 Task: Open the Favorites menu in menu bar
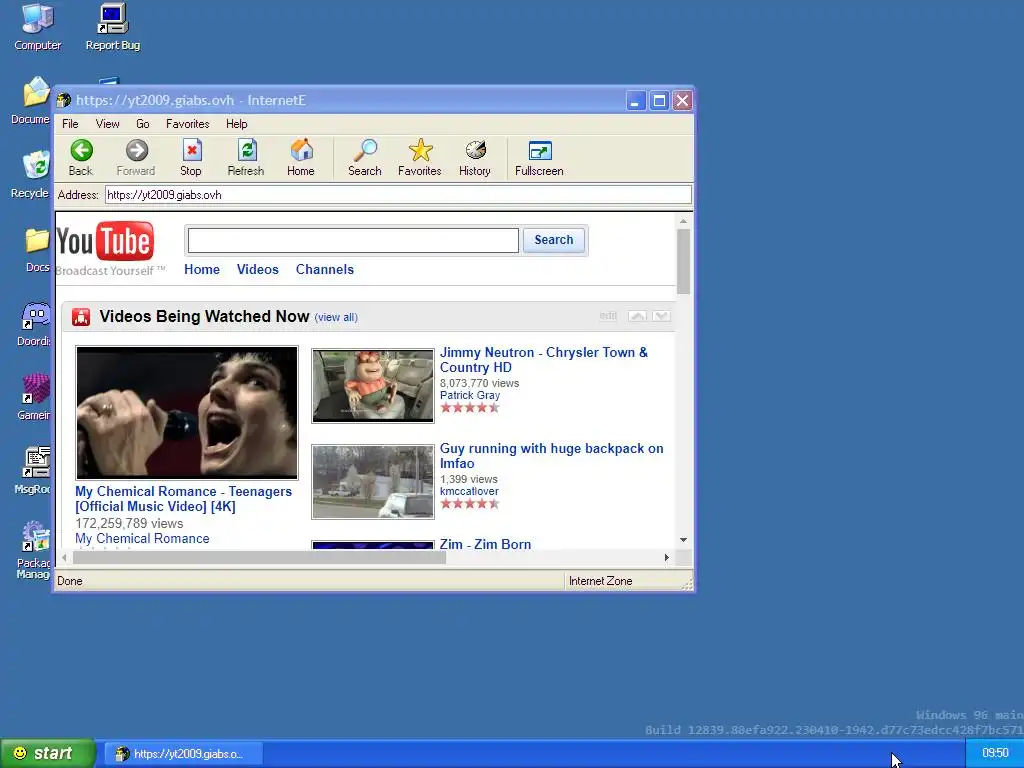187,124
